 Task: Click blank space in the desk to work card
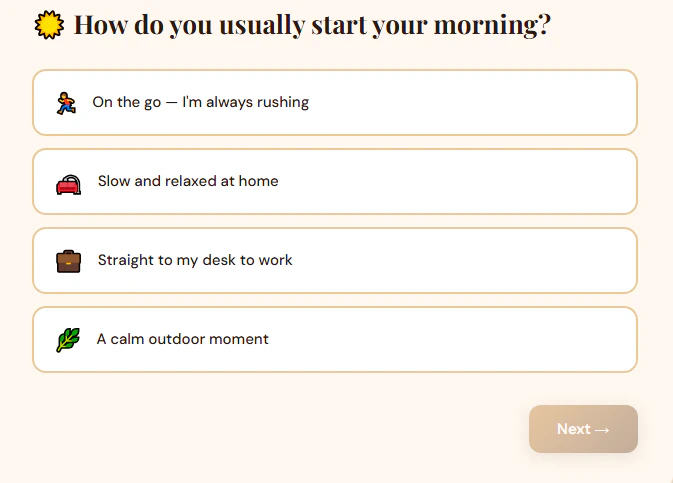tap(464, 261)
